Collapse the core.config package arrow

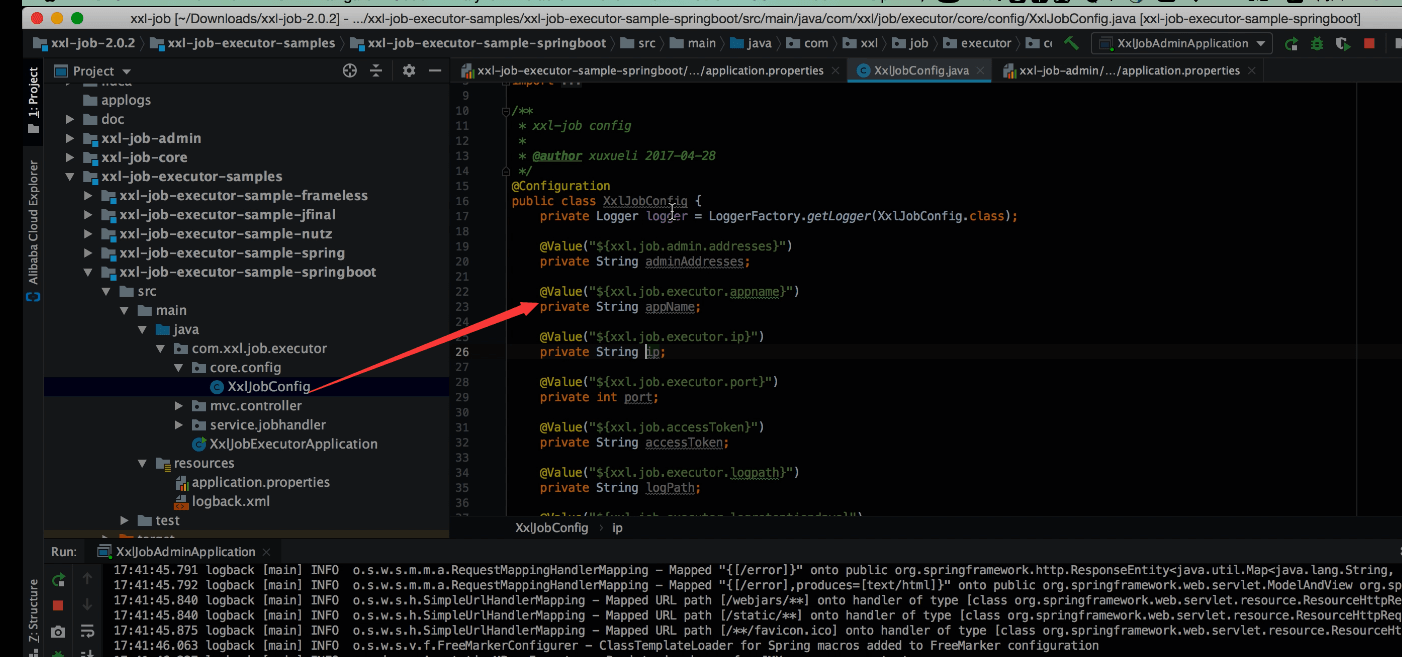(x=179, y=368)
